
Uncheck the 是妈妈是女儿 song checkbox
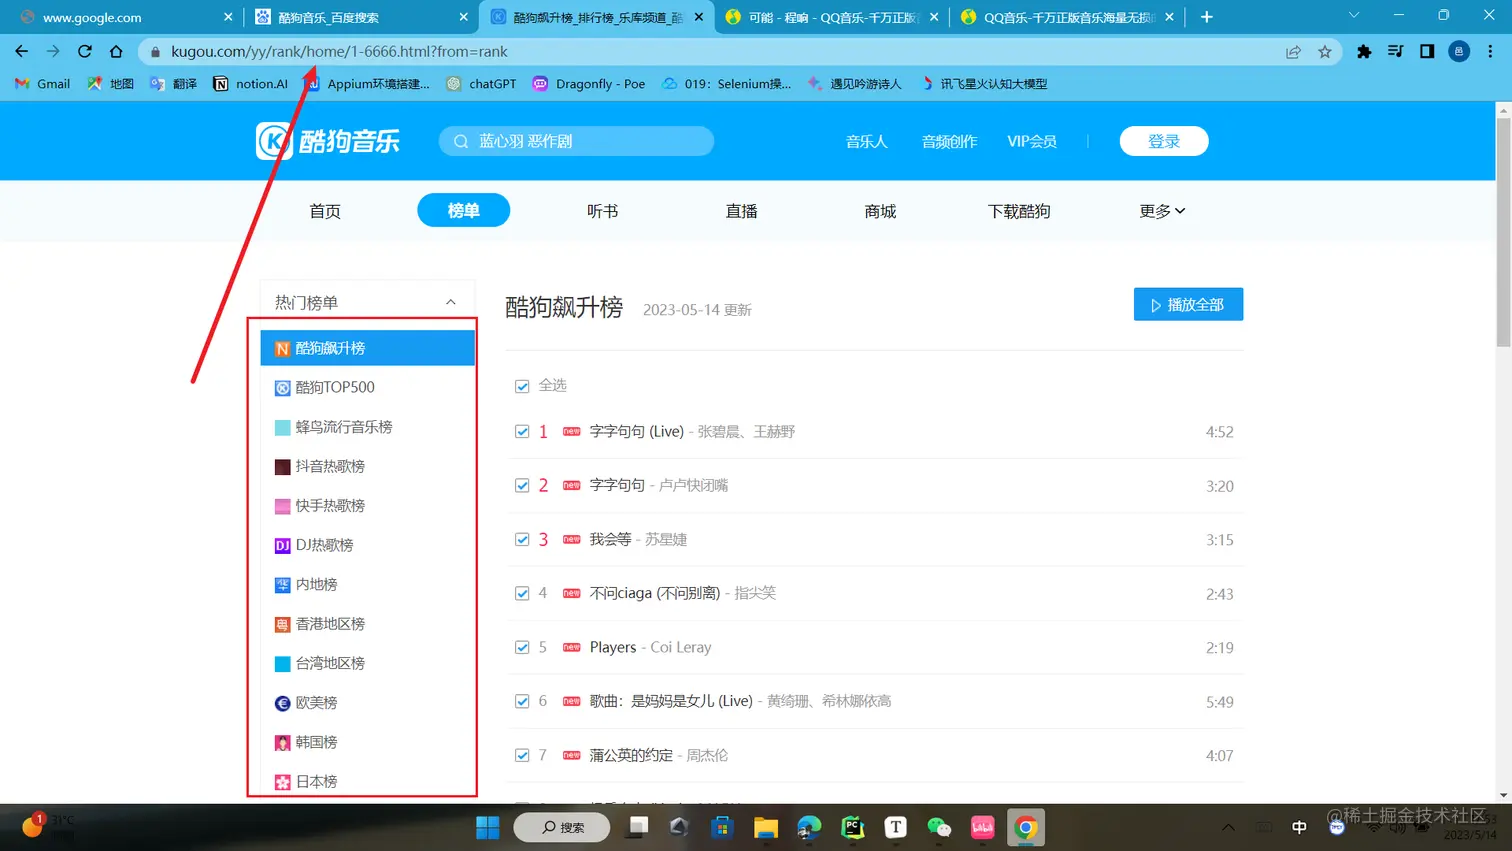coord(522,702)
